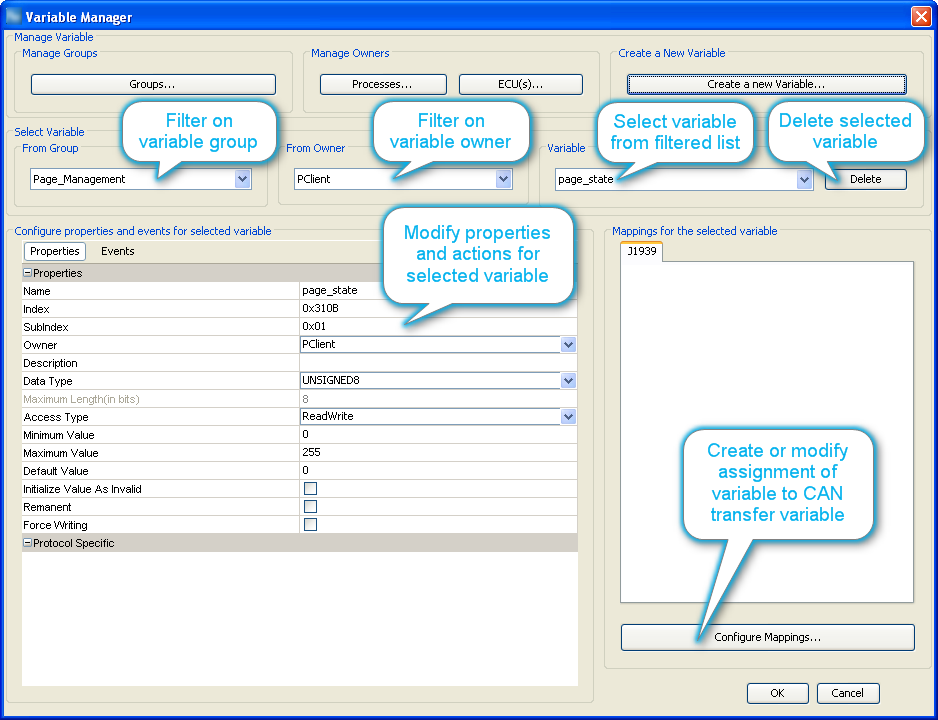Click the Access Type property label

click(x=56, y=417)
